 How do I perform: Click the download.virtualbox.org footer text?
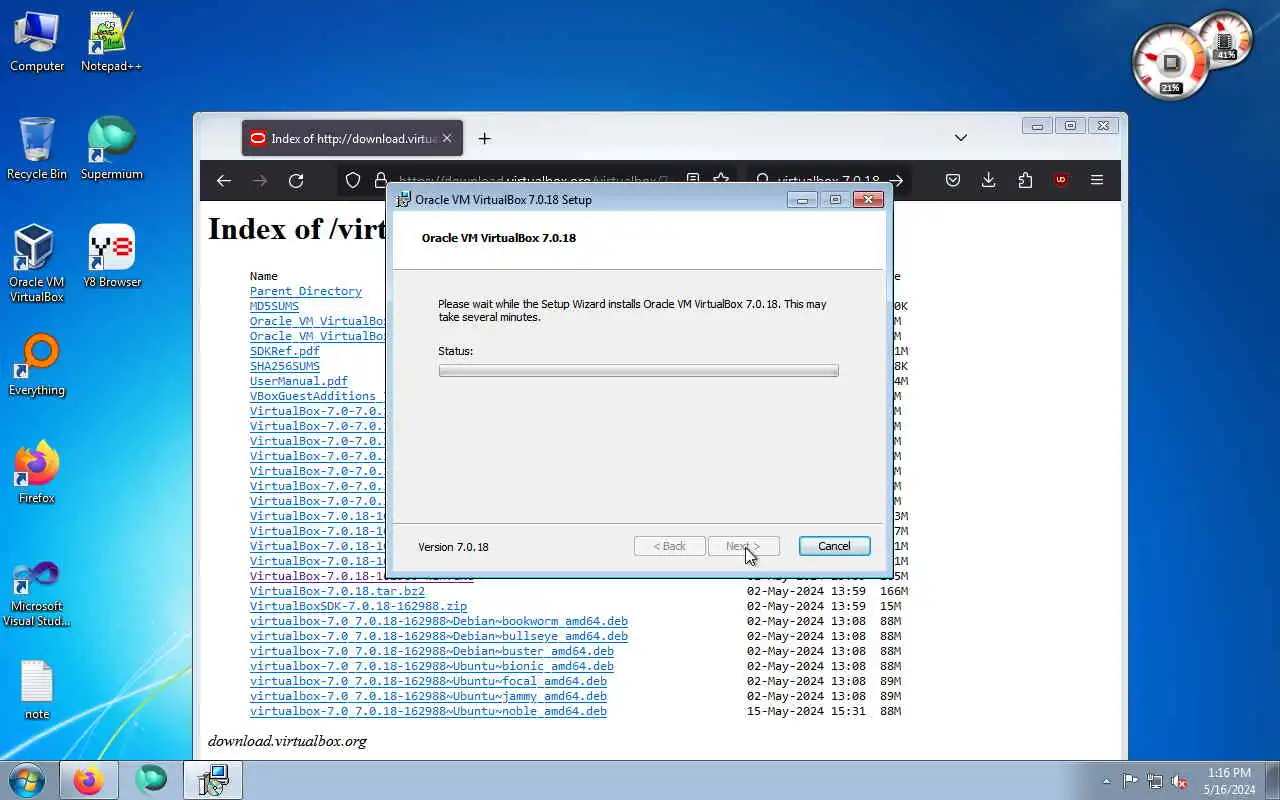coord(287,741)
